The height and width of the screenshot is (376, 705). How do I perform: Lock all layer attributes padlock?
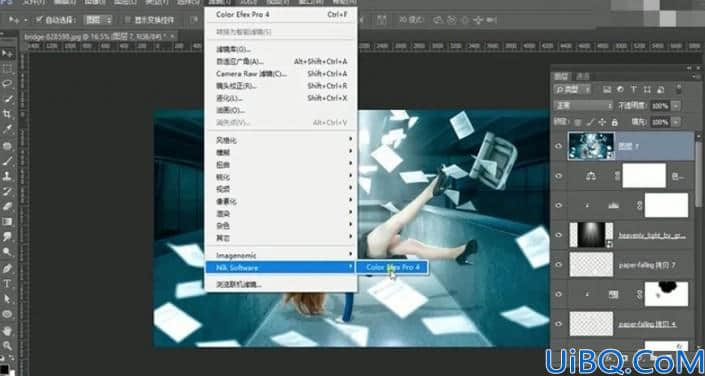pyautogui.click(x=615, y=122)
